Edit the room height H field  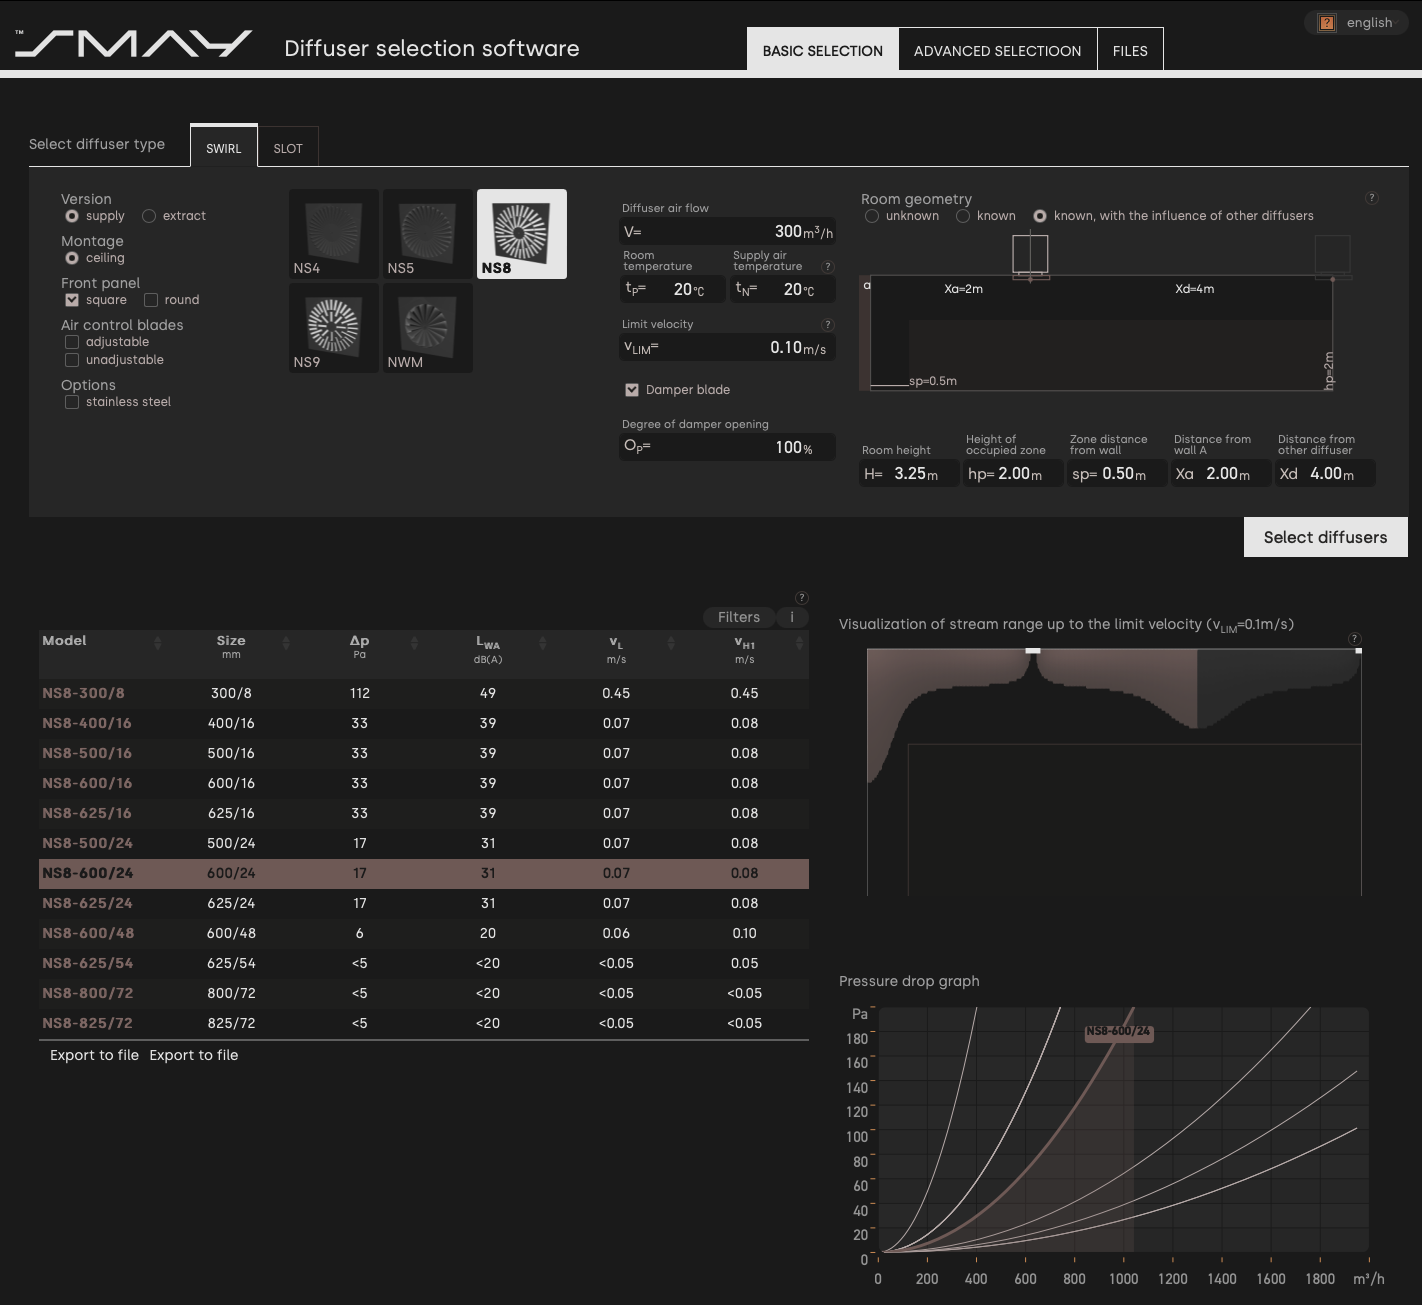(910, 474)
